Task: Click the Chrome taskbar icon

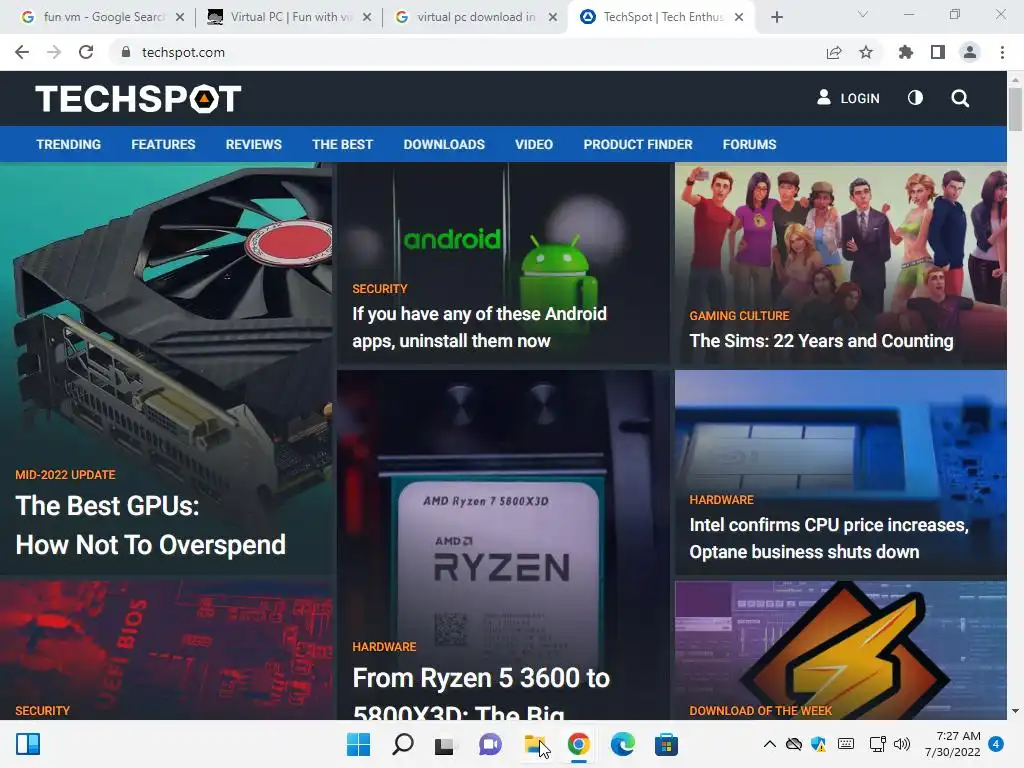Action: click(x=579, y=744)
